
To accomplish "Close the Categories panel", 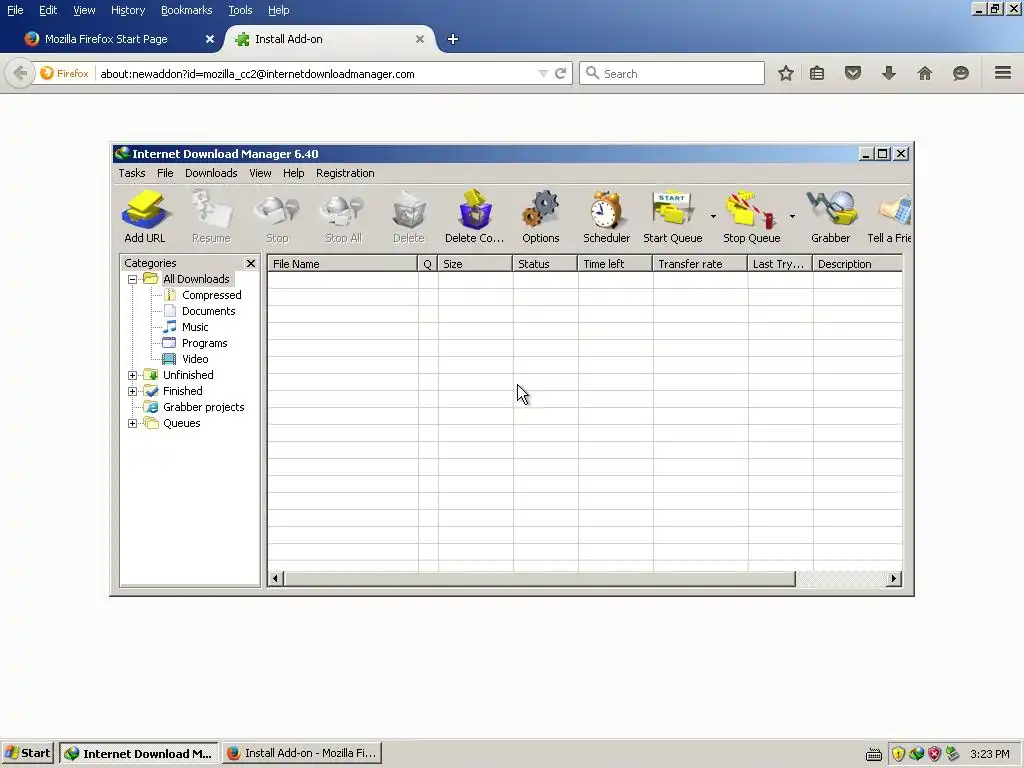I will [251, 263].
